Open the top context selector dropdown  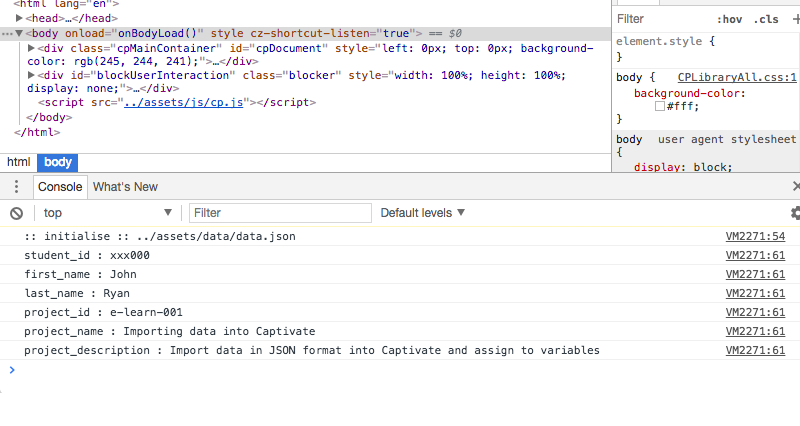click(107, 213)
